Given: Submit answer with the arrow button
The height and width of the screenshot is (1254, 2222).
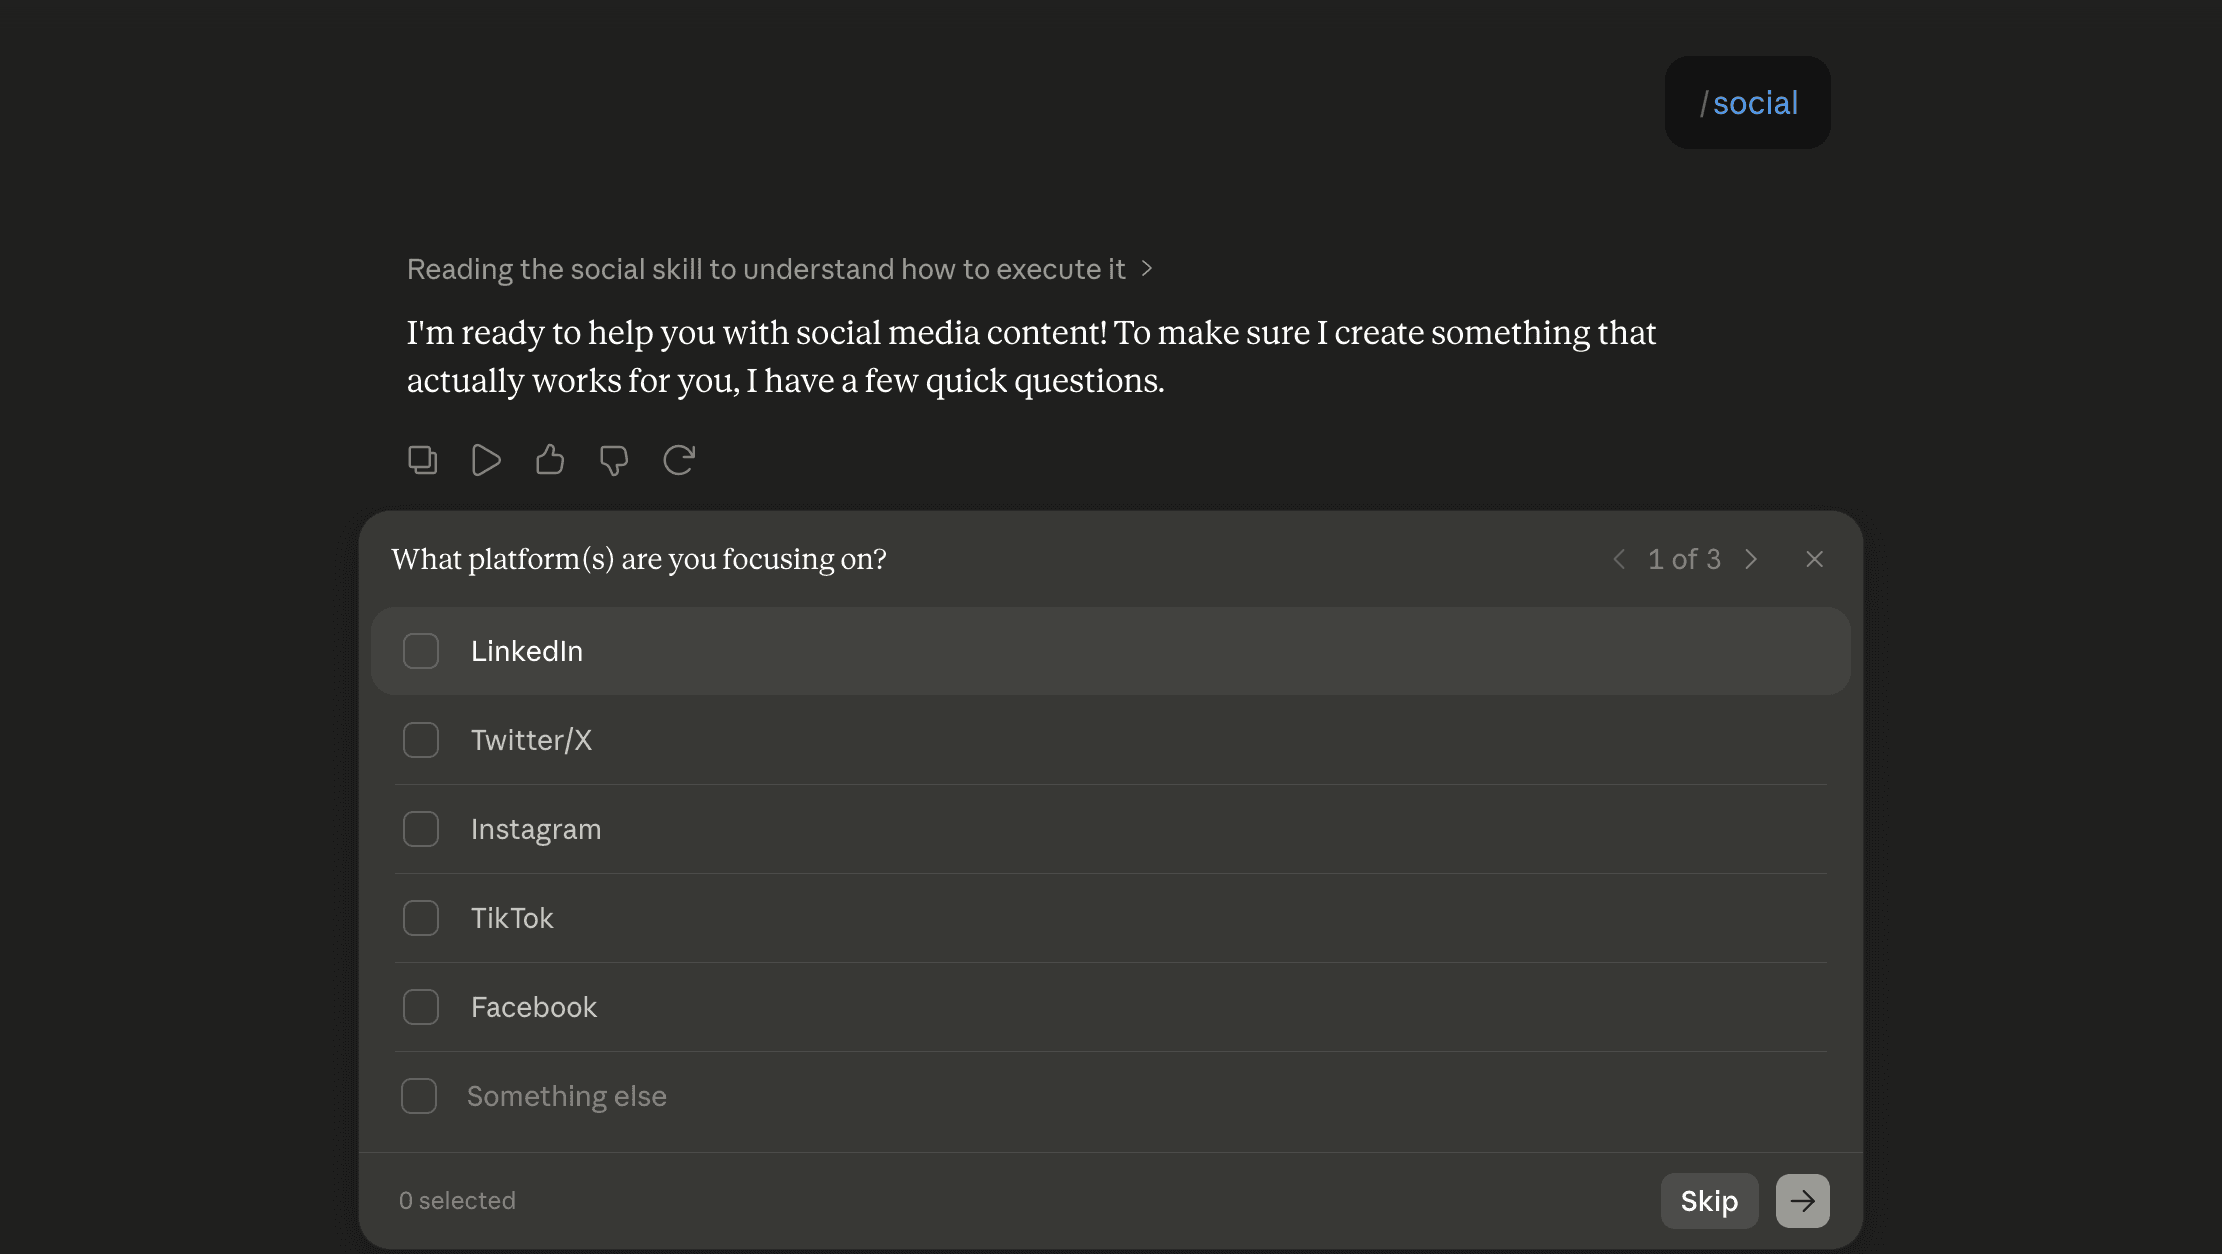Looking at the screenshot, I should (1802, 1200).
